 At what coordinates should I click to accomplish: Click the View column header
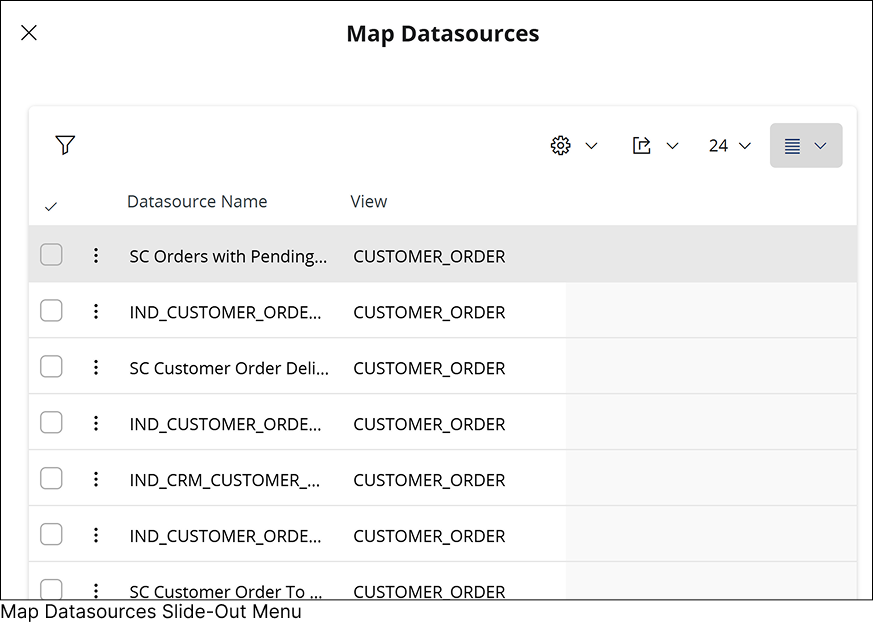pyautogui.click(x=368, y=202)
